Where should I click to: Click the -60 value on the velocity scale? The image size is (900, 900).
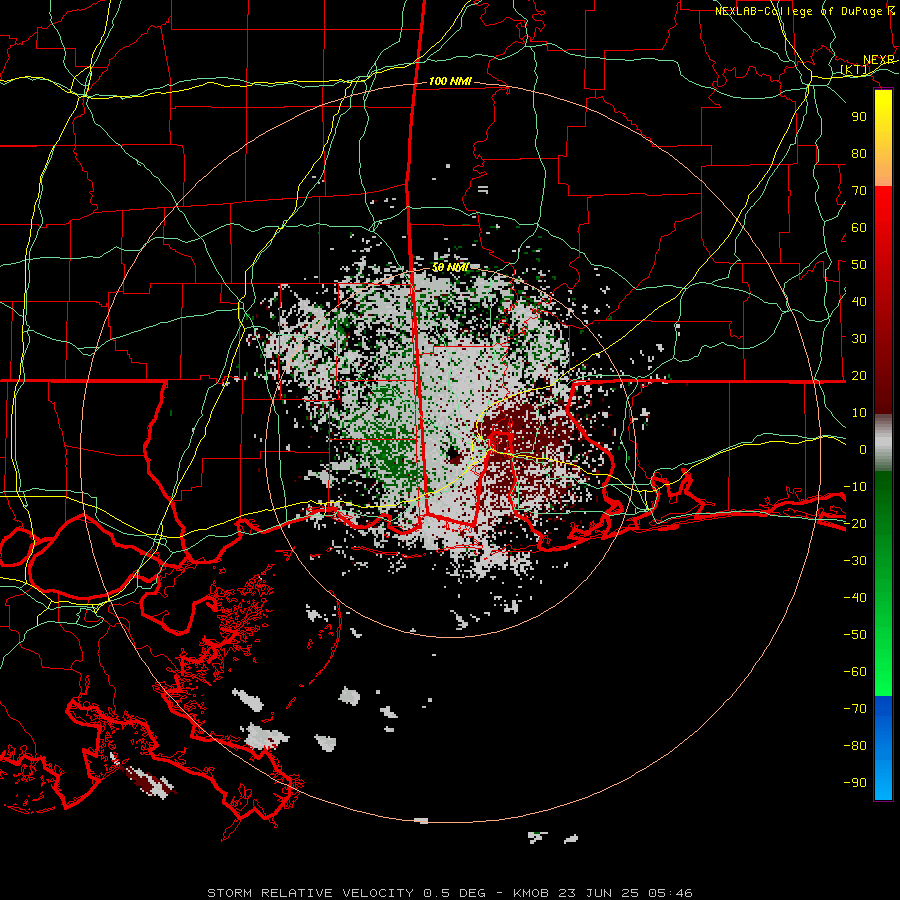(855, 672)
